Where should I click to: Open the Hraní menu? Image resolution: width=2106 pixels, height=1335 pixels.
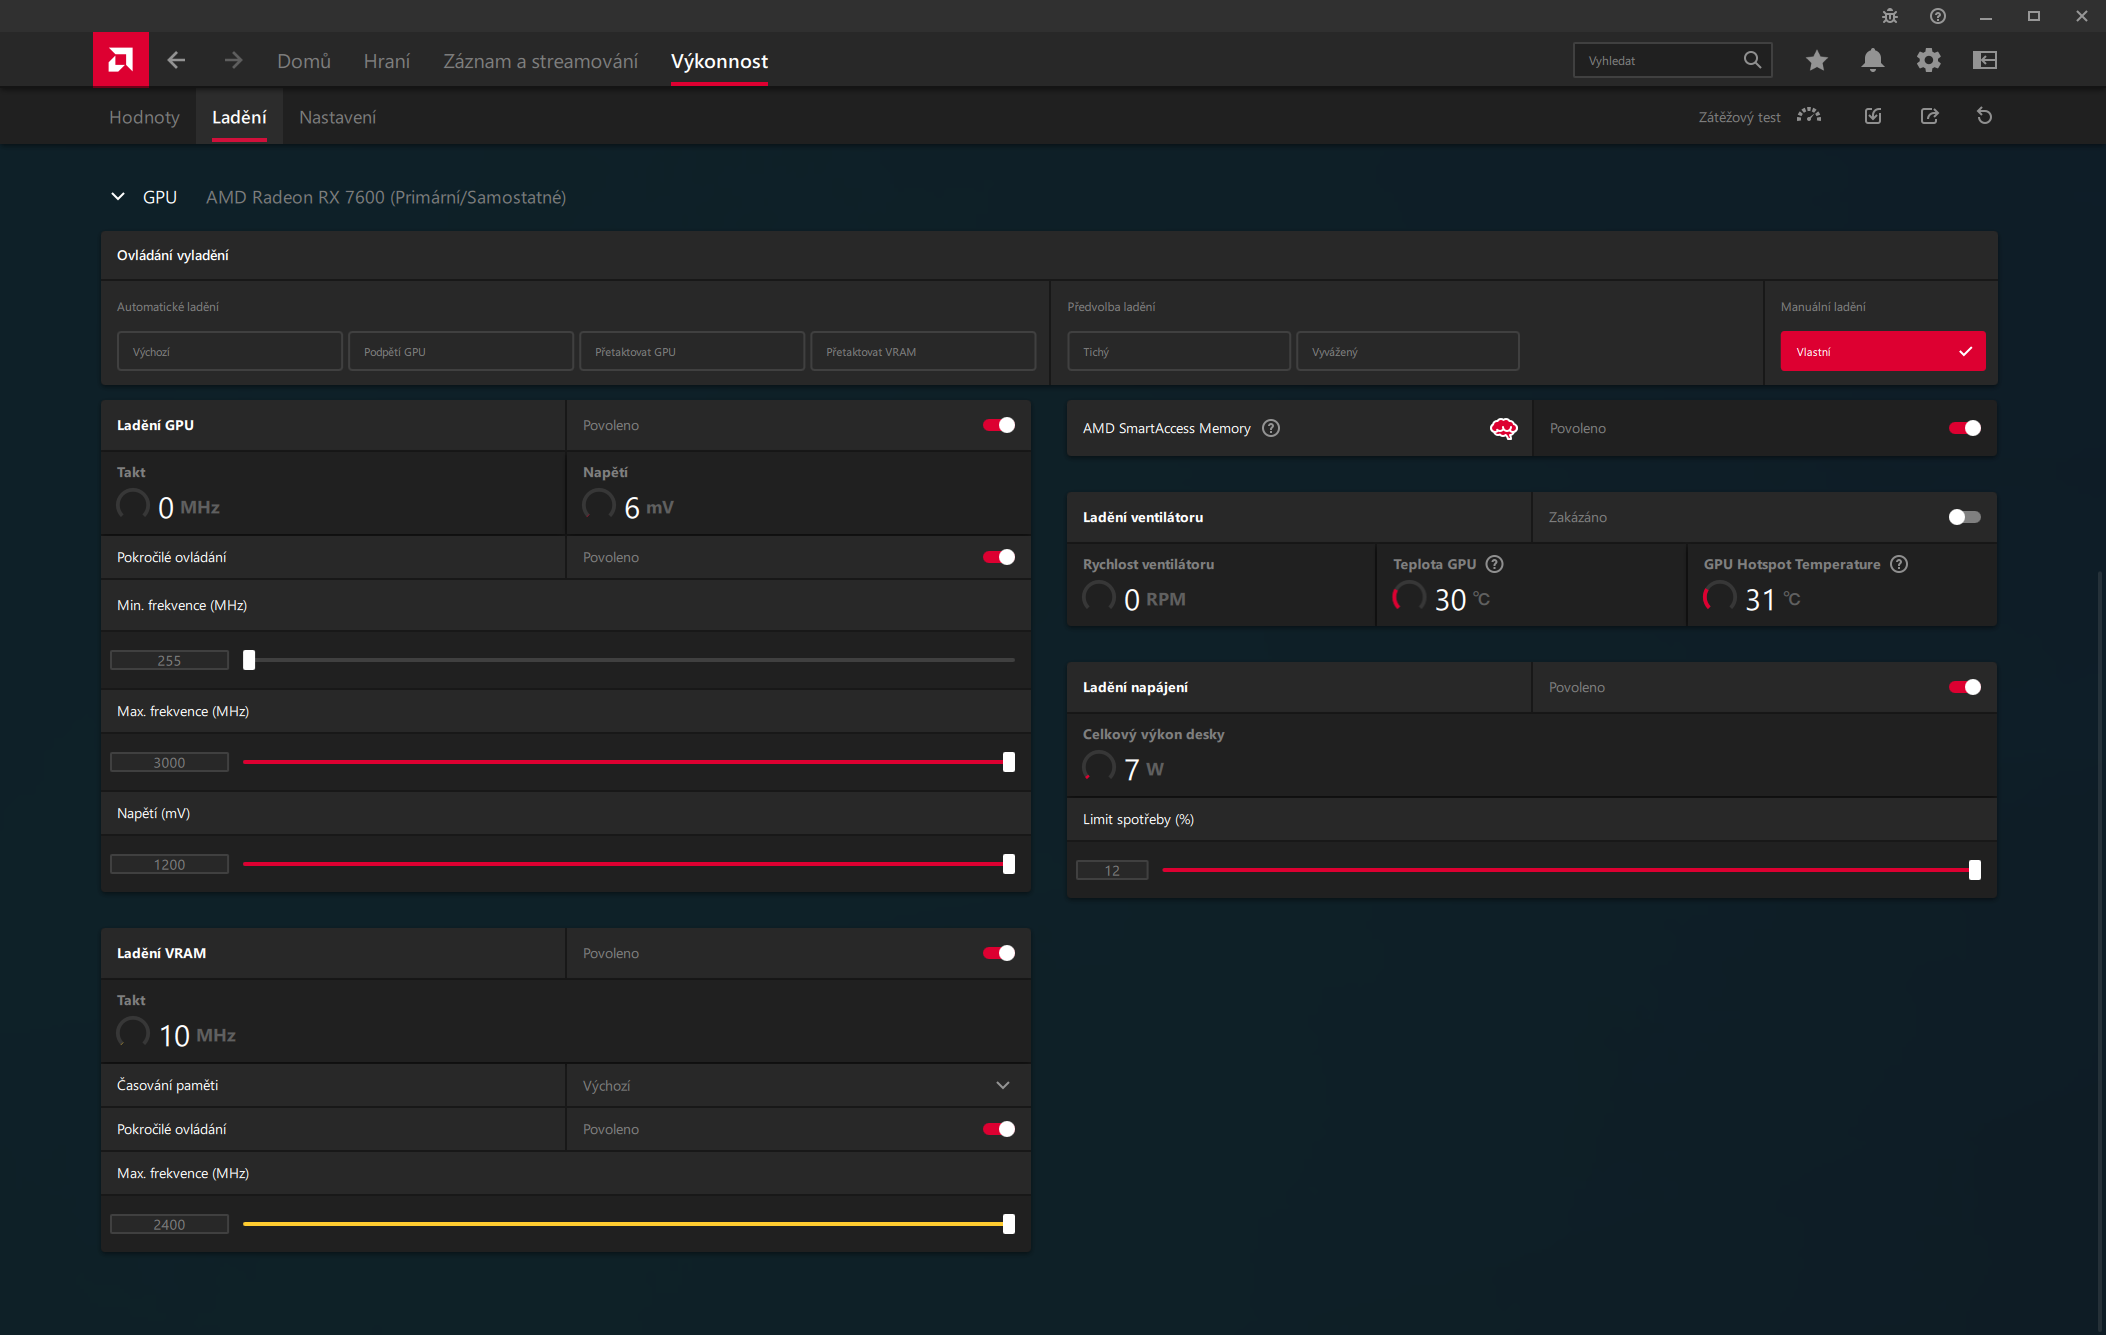pos(387,61)
